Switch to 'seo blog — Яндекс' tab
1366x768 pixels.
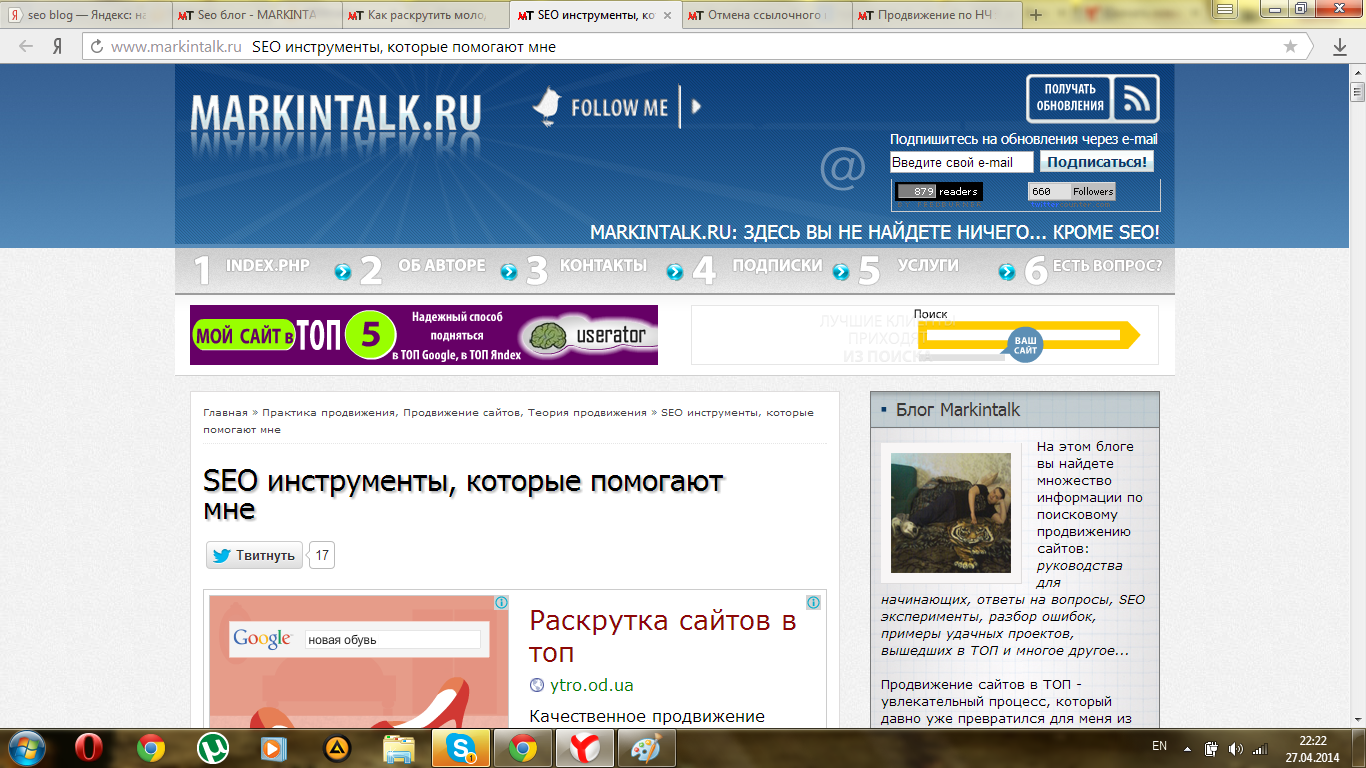coord(87,15)
